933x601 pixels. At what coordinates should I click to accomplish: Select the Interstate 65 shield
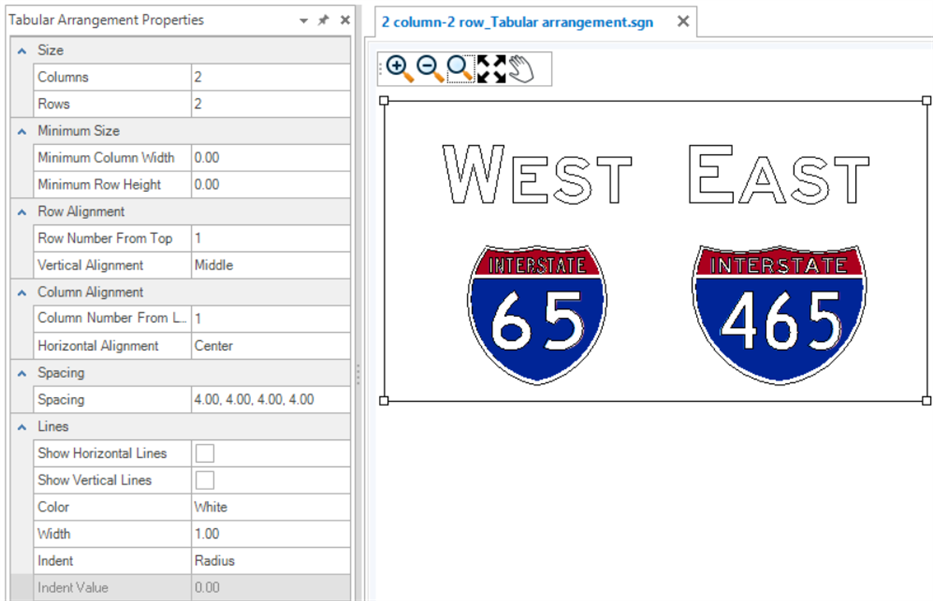pyautogui.click(x=537, y=315)
